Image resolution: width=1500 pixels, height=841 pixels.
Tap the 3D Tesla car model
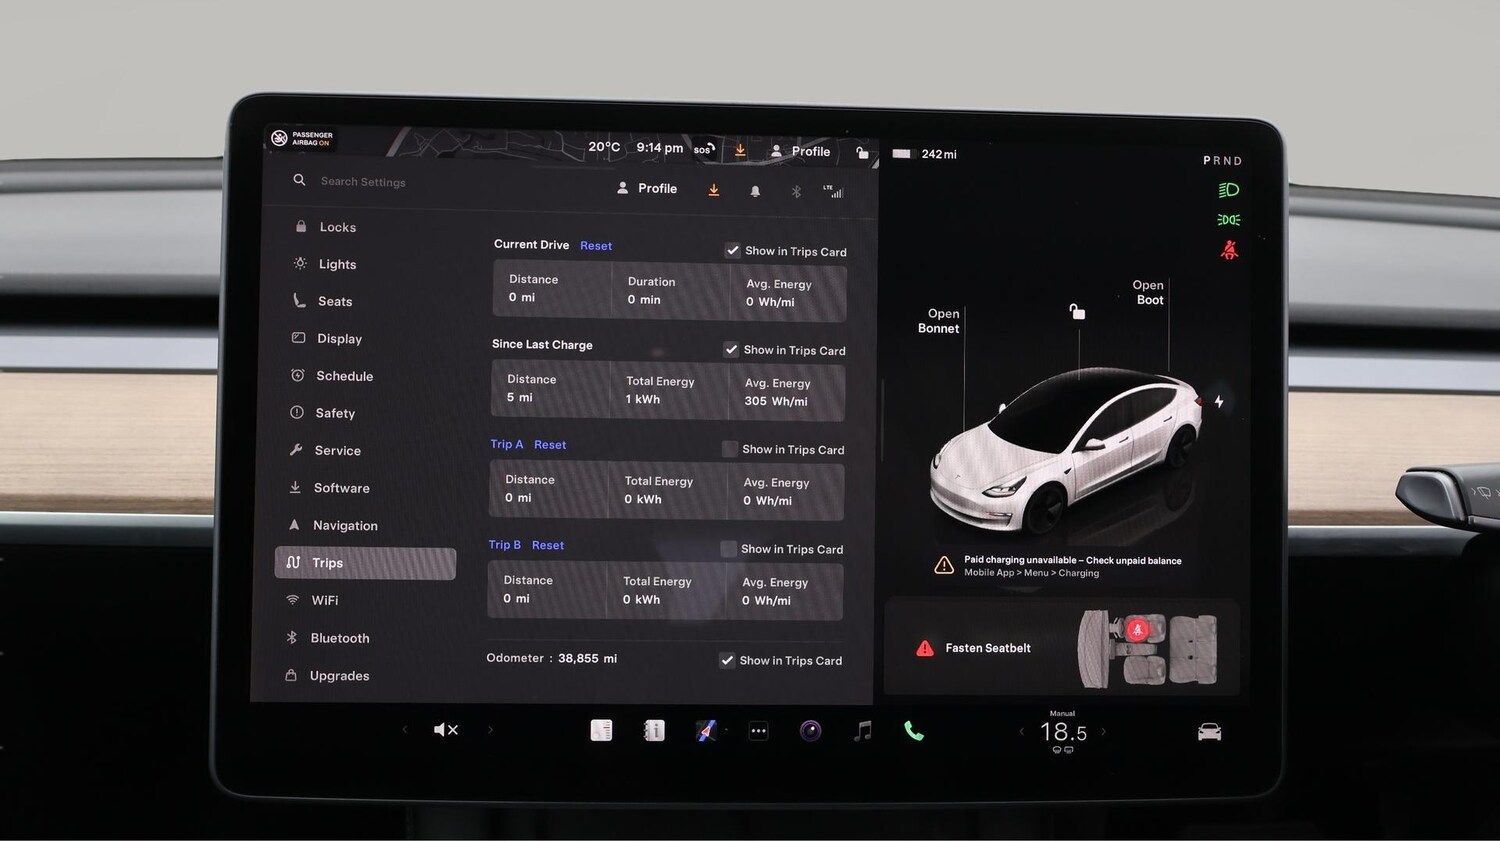click(x=1067, y=451)
